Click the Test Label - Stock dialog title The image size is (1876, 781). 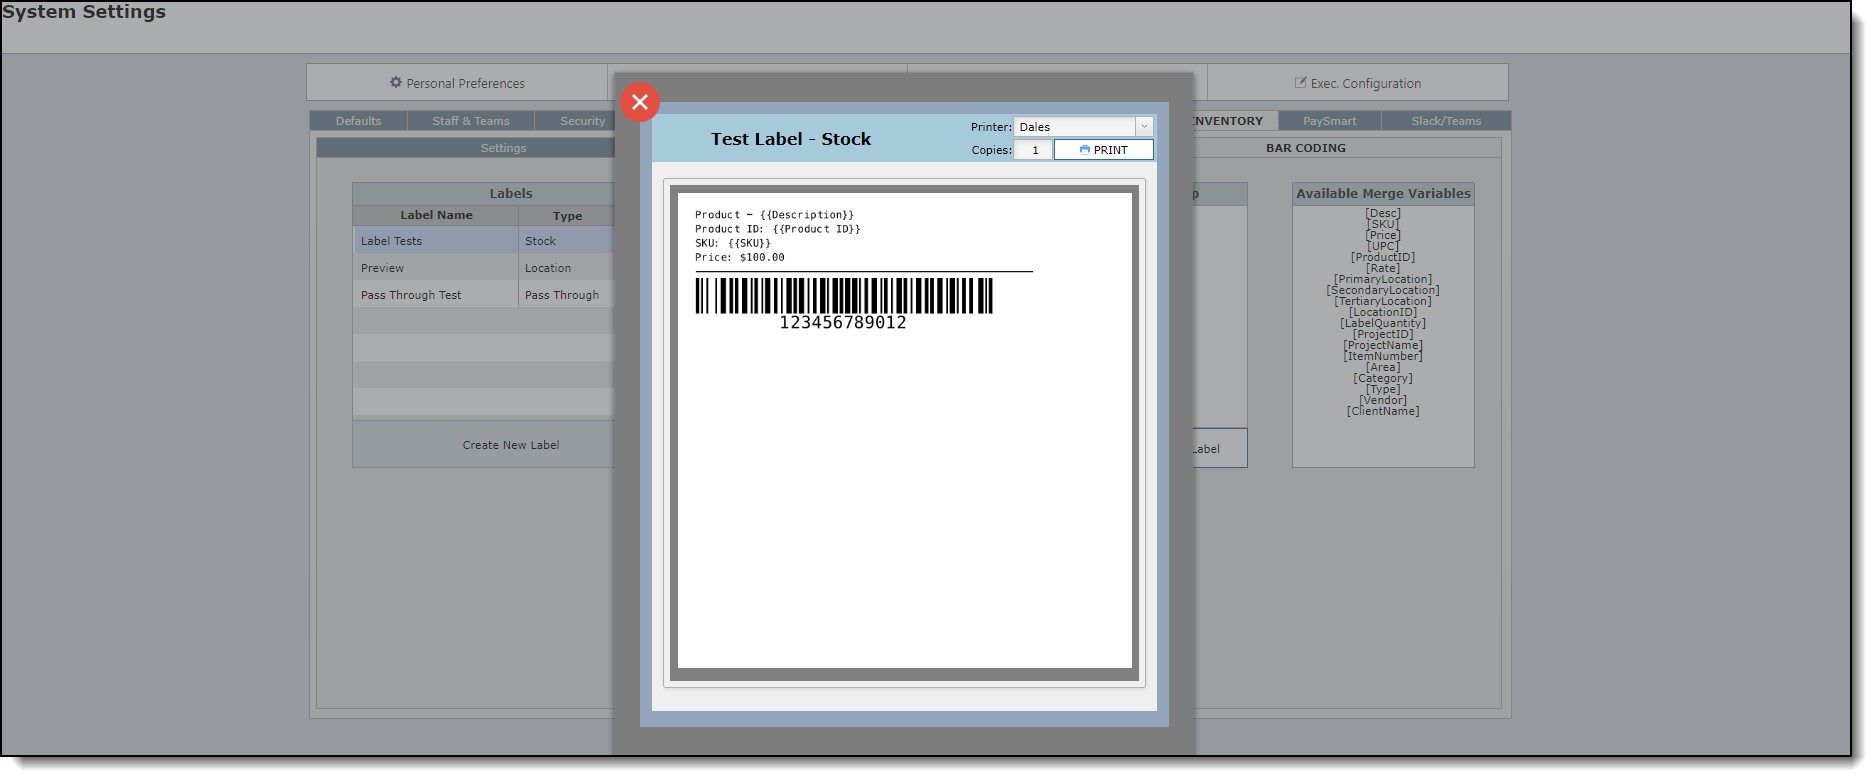click(791, 139)
